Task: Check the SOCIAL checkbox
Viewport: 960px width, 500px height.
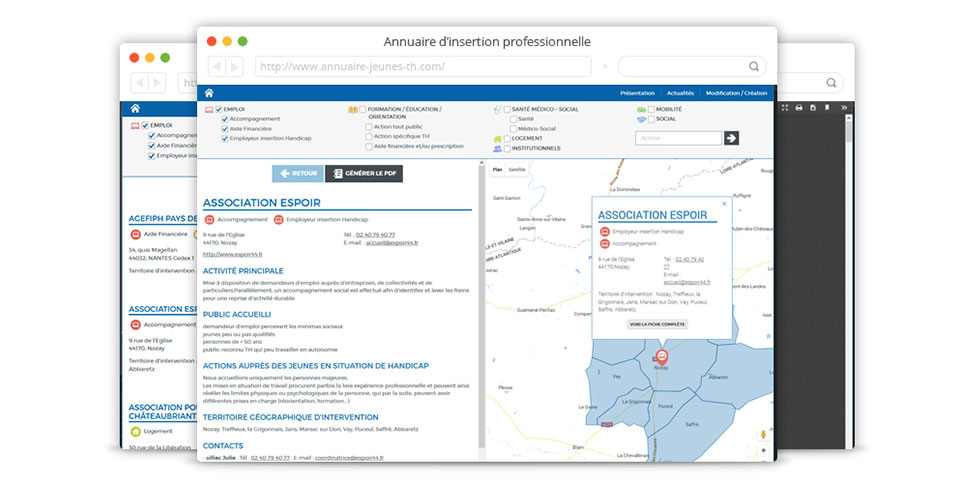Action: [651, 119]
